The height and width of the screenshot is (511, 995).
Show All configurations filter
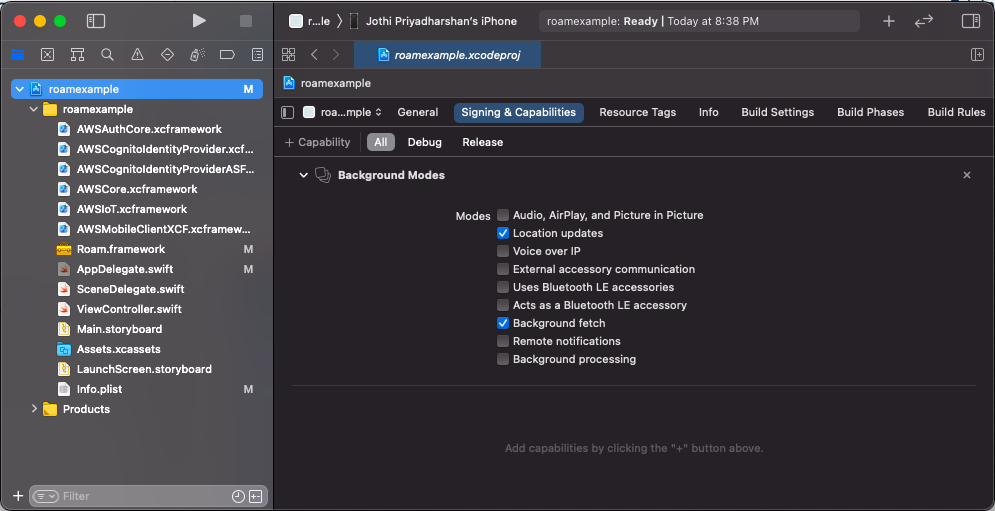coord(381,142)
